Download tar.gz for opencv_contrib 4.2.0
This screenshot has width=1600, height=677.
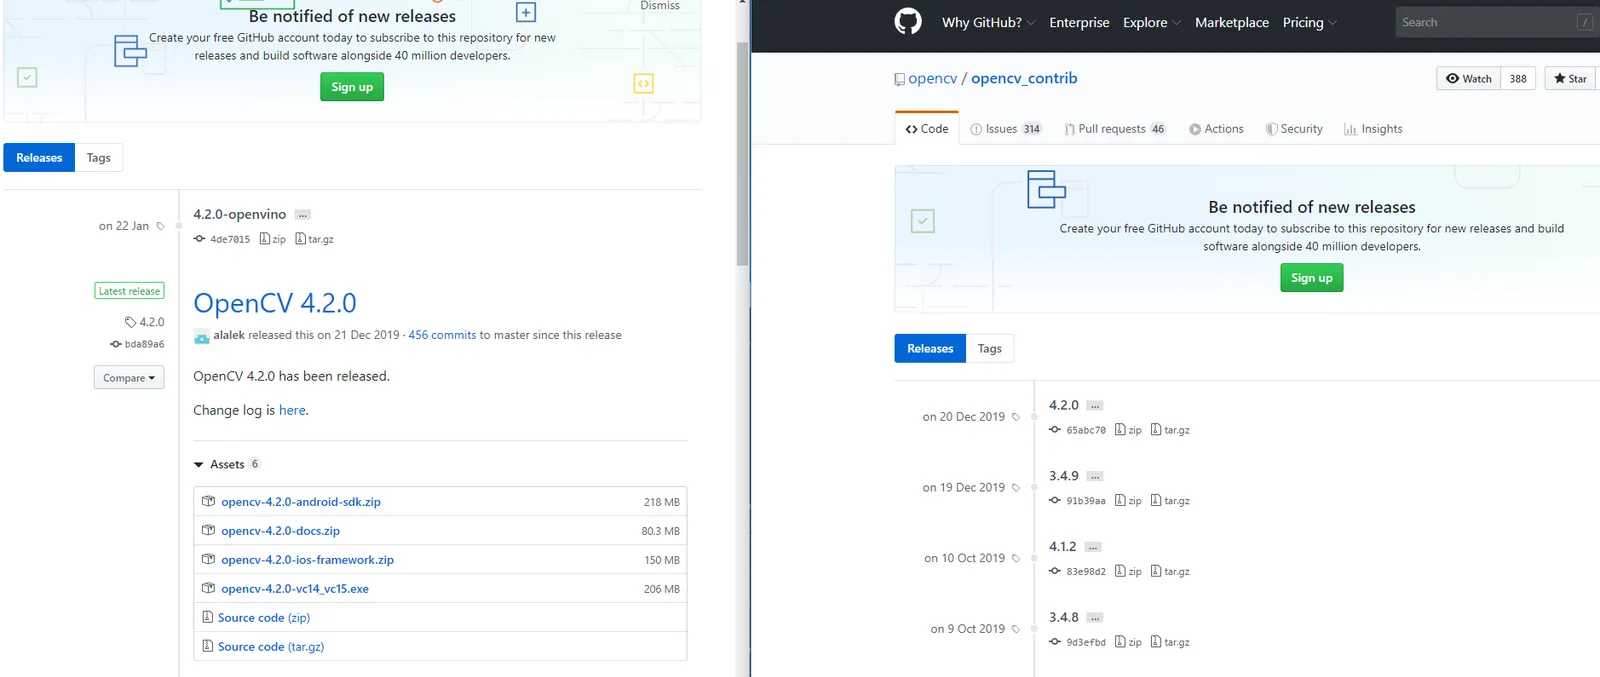click(1171, 430)
